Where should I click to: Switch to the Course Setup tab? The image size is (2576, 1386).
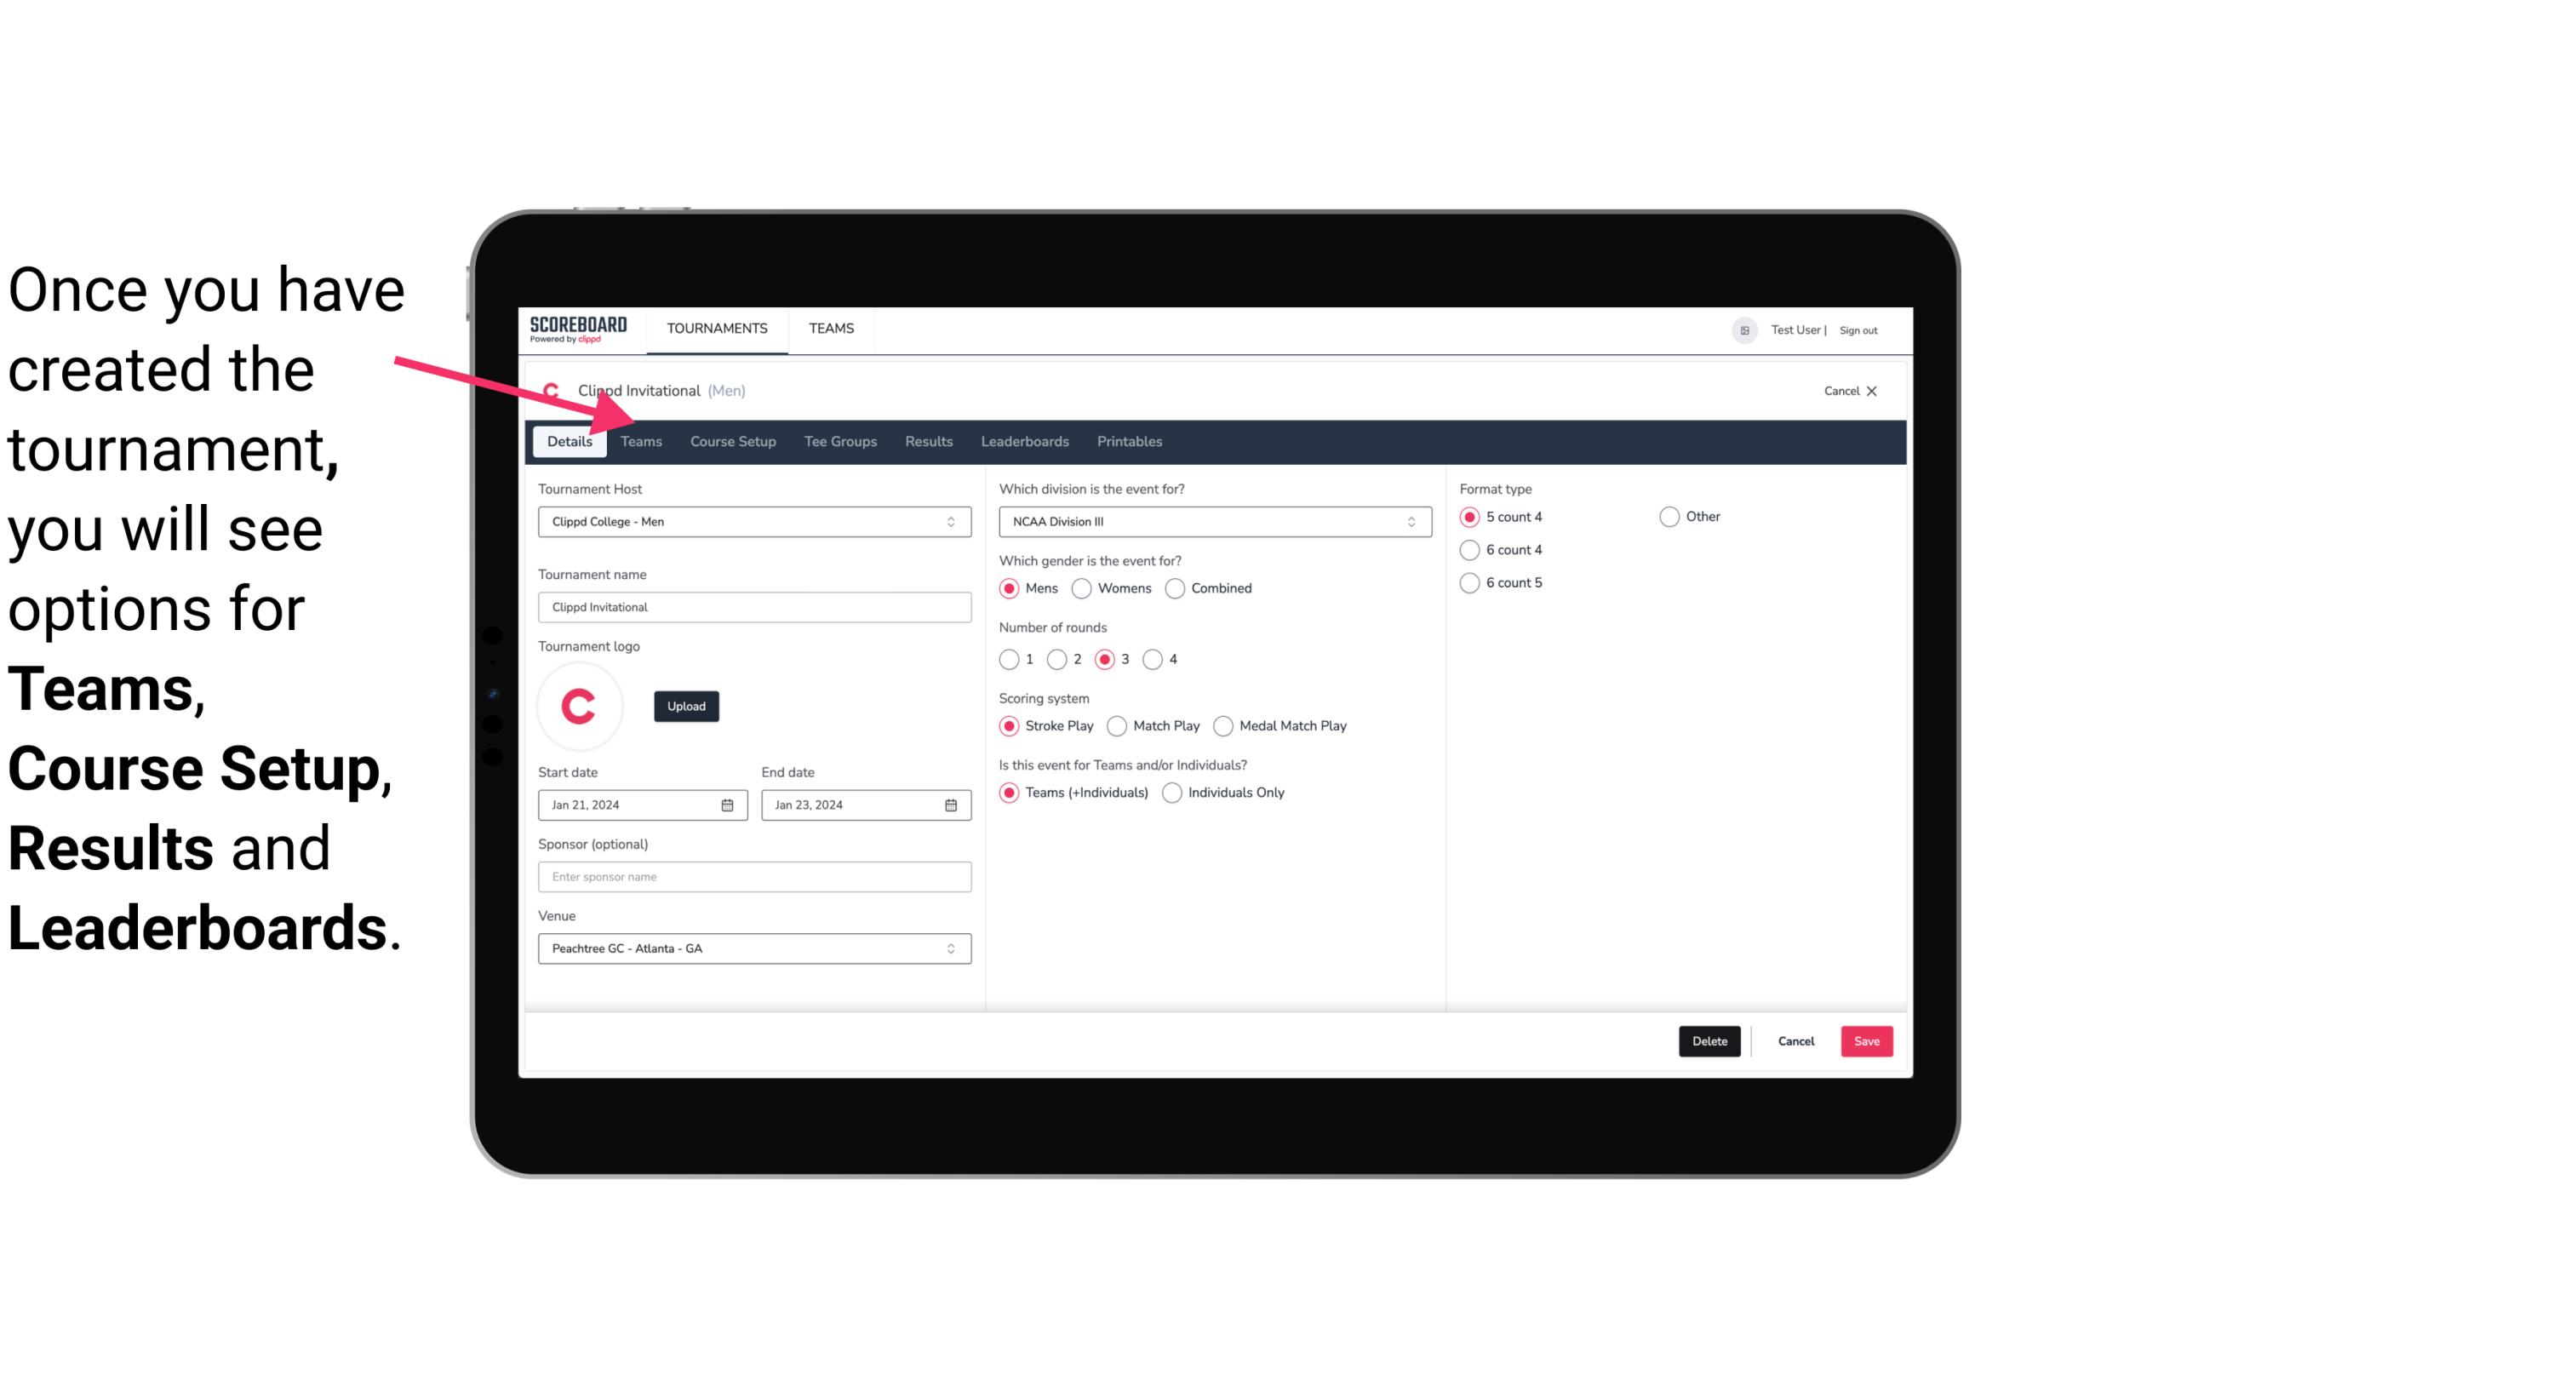[732, 440]
